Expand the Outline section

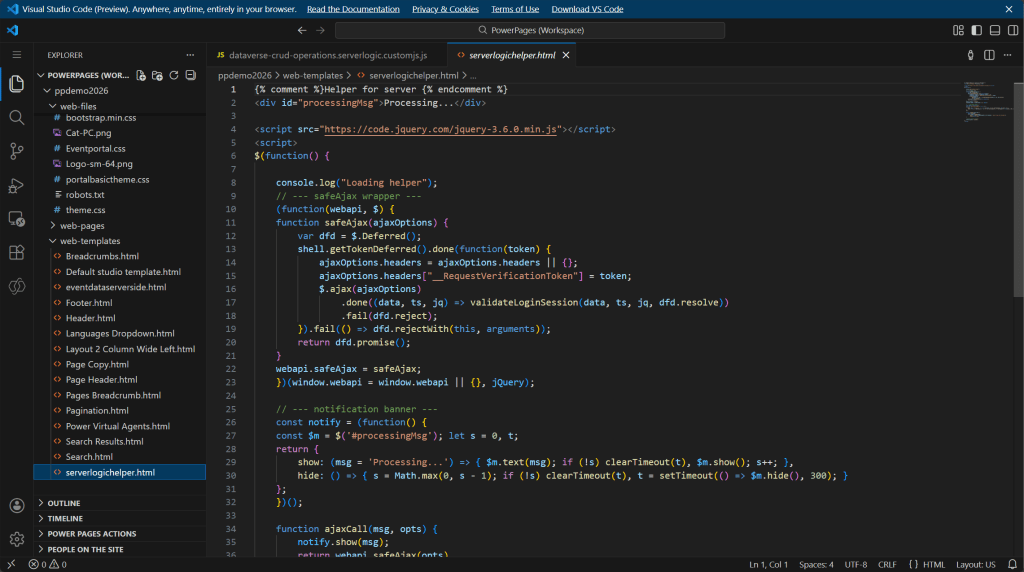point(64,503)
